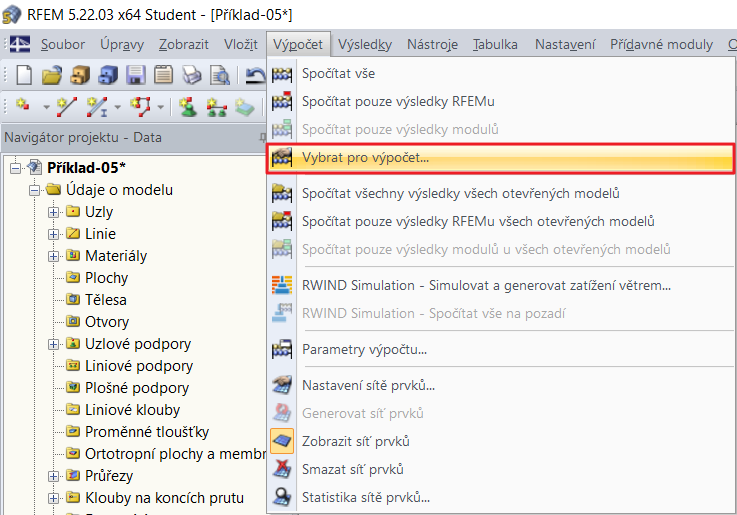This screenshot has width=737, height=515.
Task: Click the Save floppy disk icon
Action: [136, 74]
